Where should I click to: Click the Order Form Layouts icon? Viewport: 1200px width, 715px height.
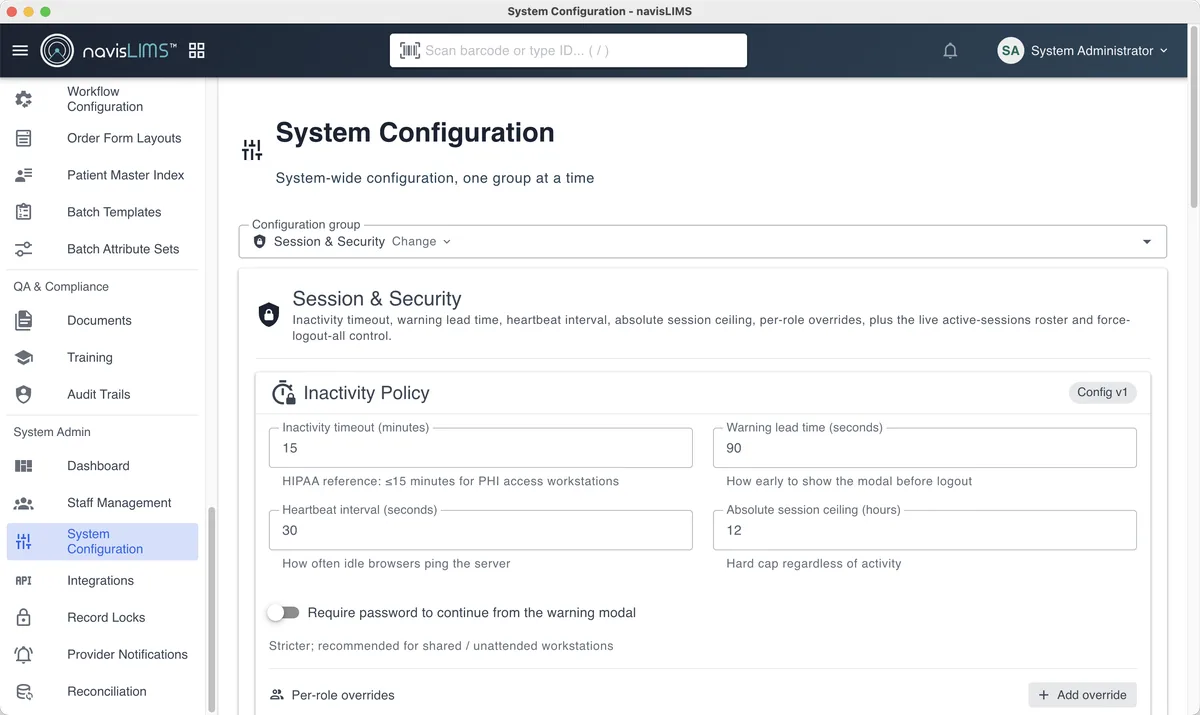point(24,138)
